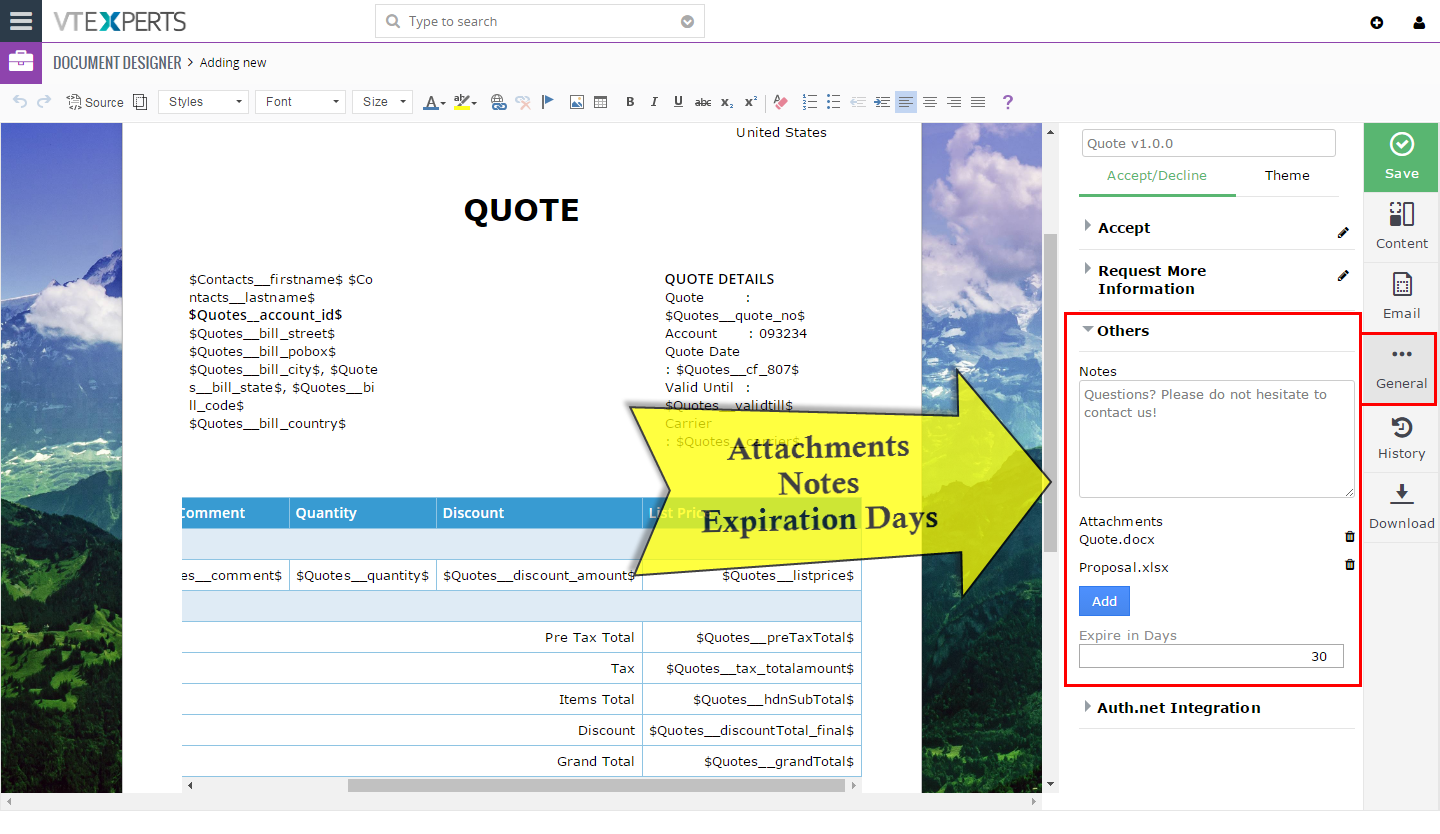The image size is (1440, 834).
Task: Open the Font dropdown
Action: click(x=300, y=102)
